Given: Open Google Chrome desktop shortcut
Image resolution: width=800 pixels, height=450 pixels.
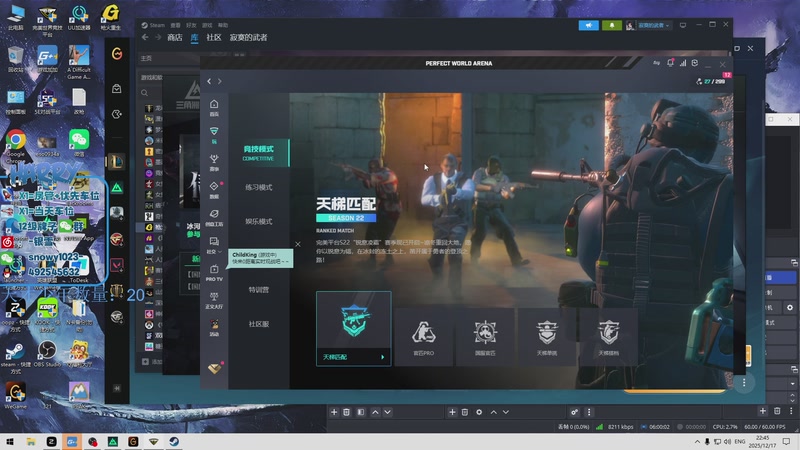Looking at the screenshot, I should [15, 145].
